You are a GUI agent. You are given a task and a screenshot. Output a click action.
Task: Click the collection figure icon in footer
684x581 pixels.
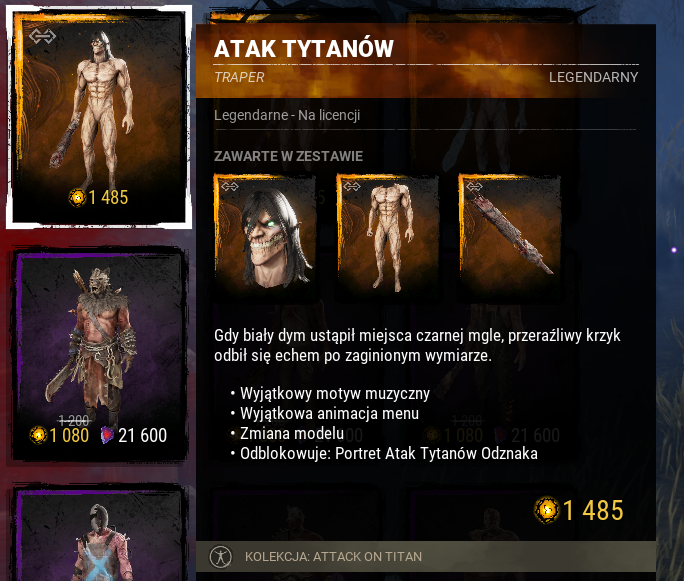point(221,557)
